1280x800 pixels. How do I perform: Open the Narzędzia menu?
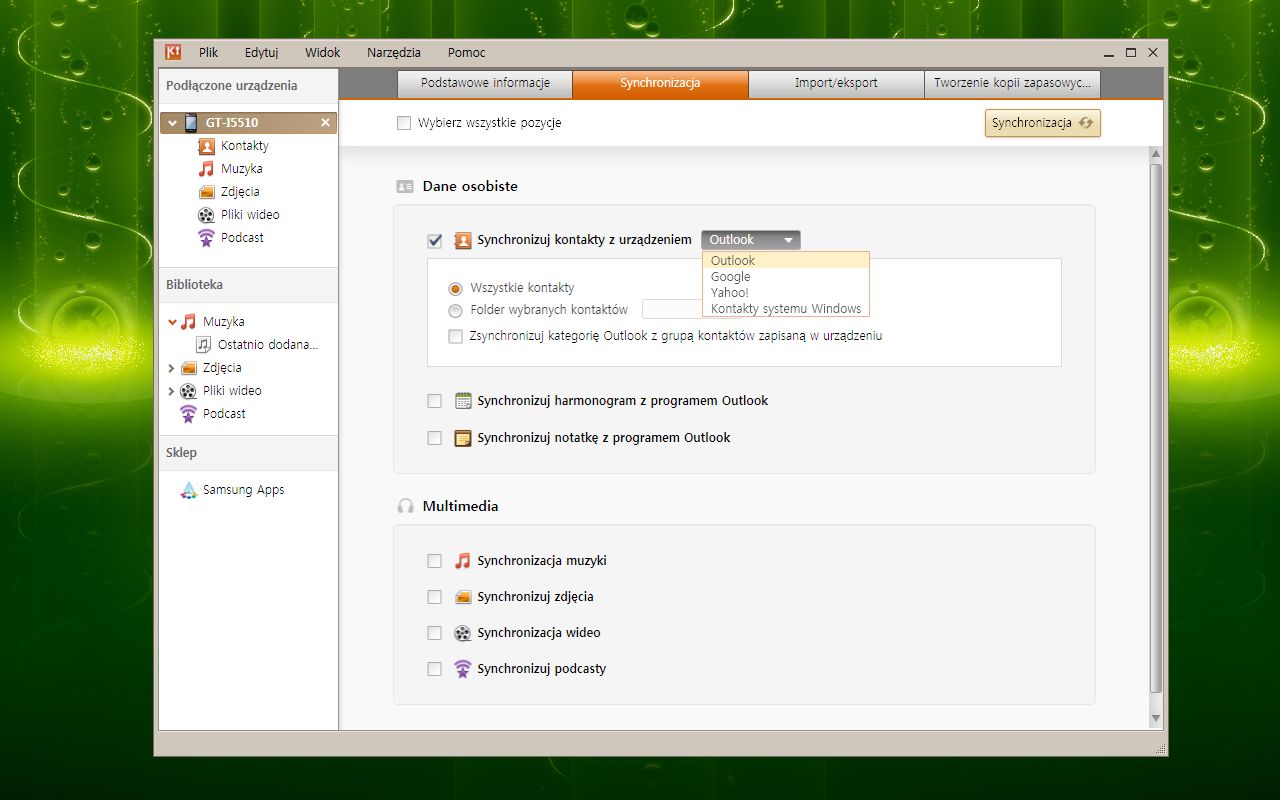click(394, 52)
